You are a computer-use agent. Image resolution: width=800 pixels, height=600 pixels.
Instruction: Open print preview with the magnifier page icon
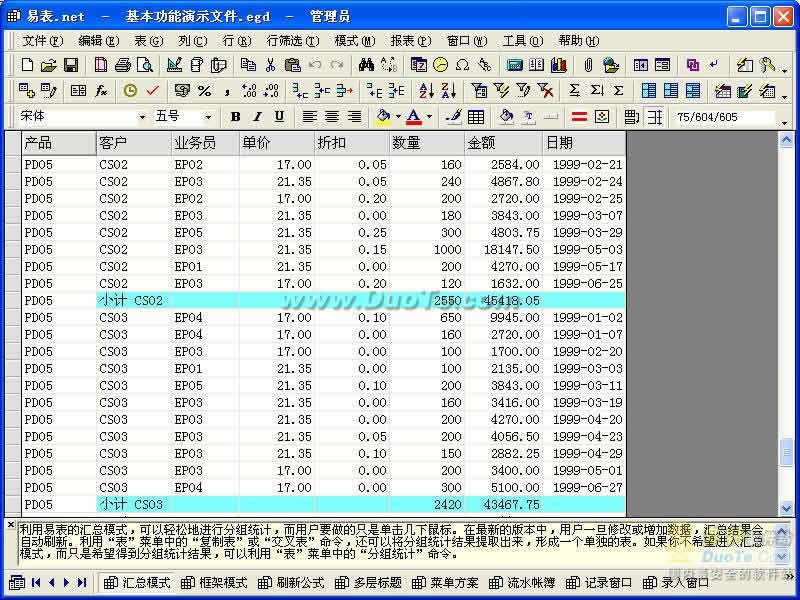145,65
